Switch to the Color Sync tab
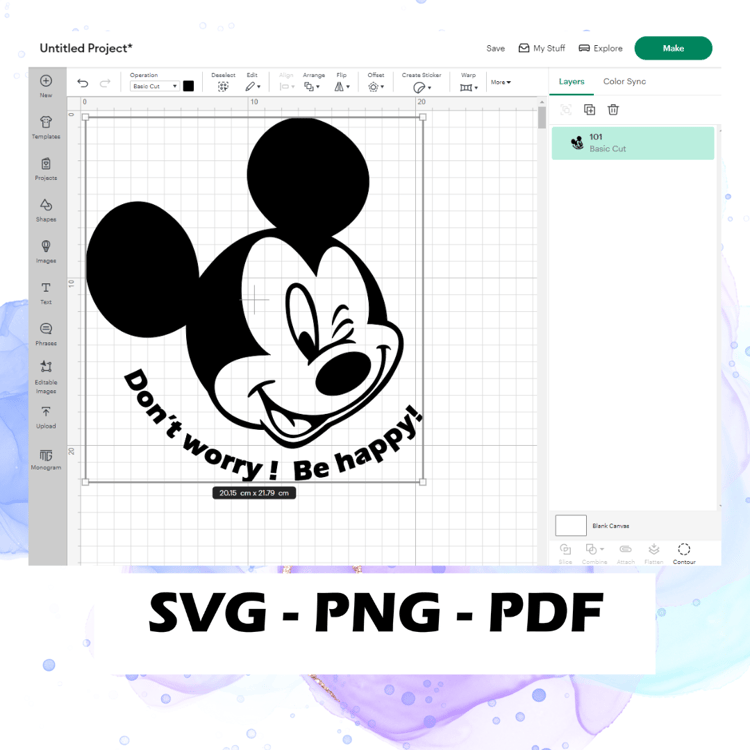This screenshot has width=750, height=750. coord(624,81)
